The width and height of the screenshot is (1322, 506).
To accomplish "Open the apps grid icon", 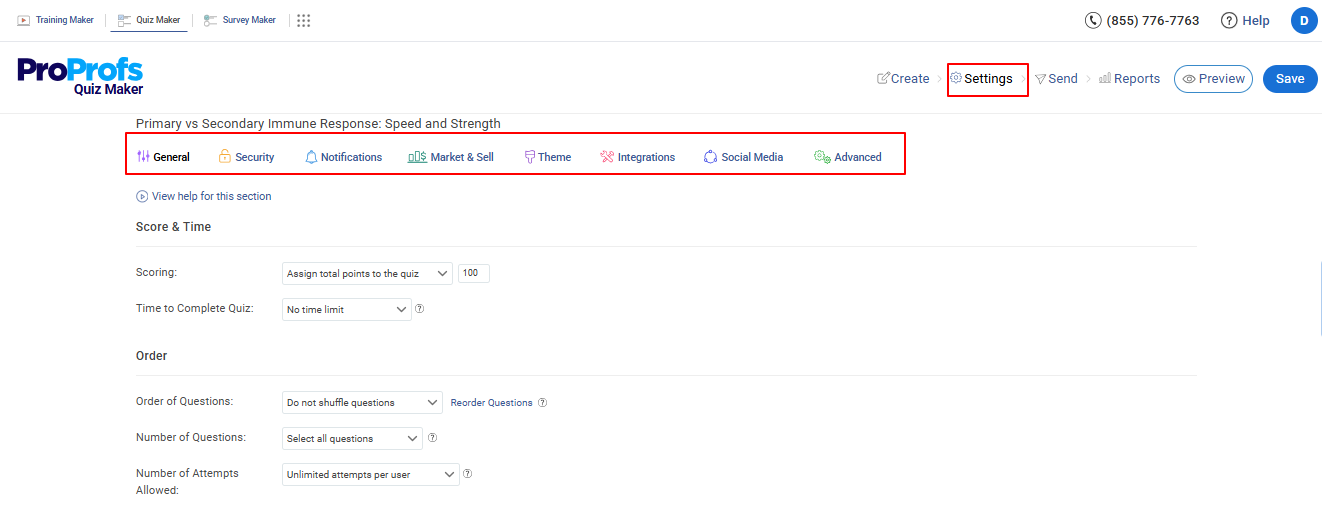I will (304, 20).
